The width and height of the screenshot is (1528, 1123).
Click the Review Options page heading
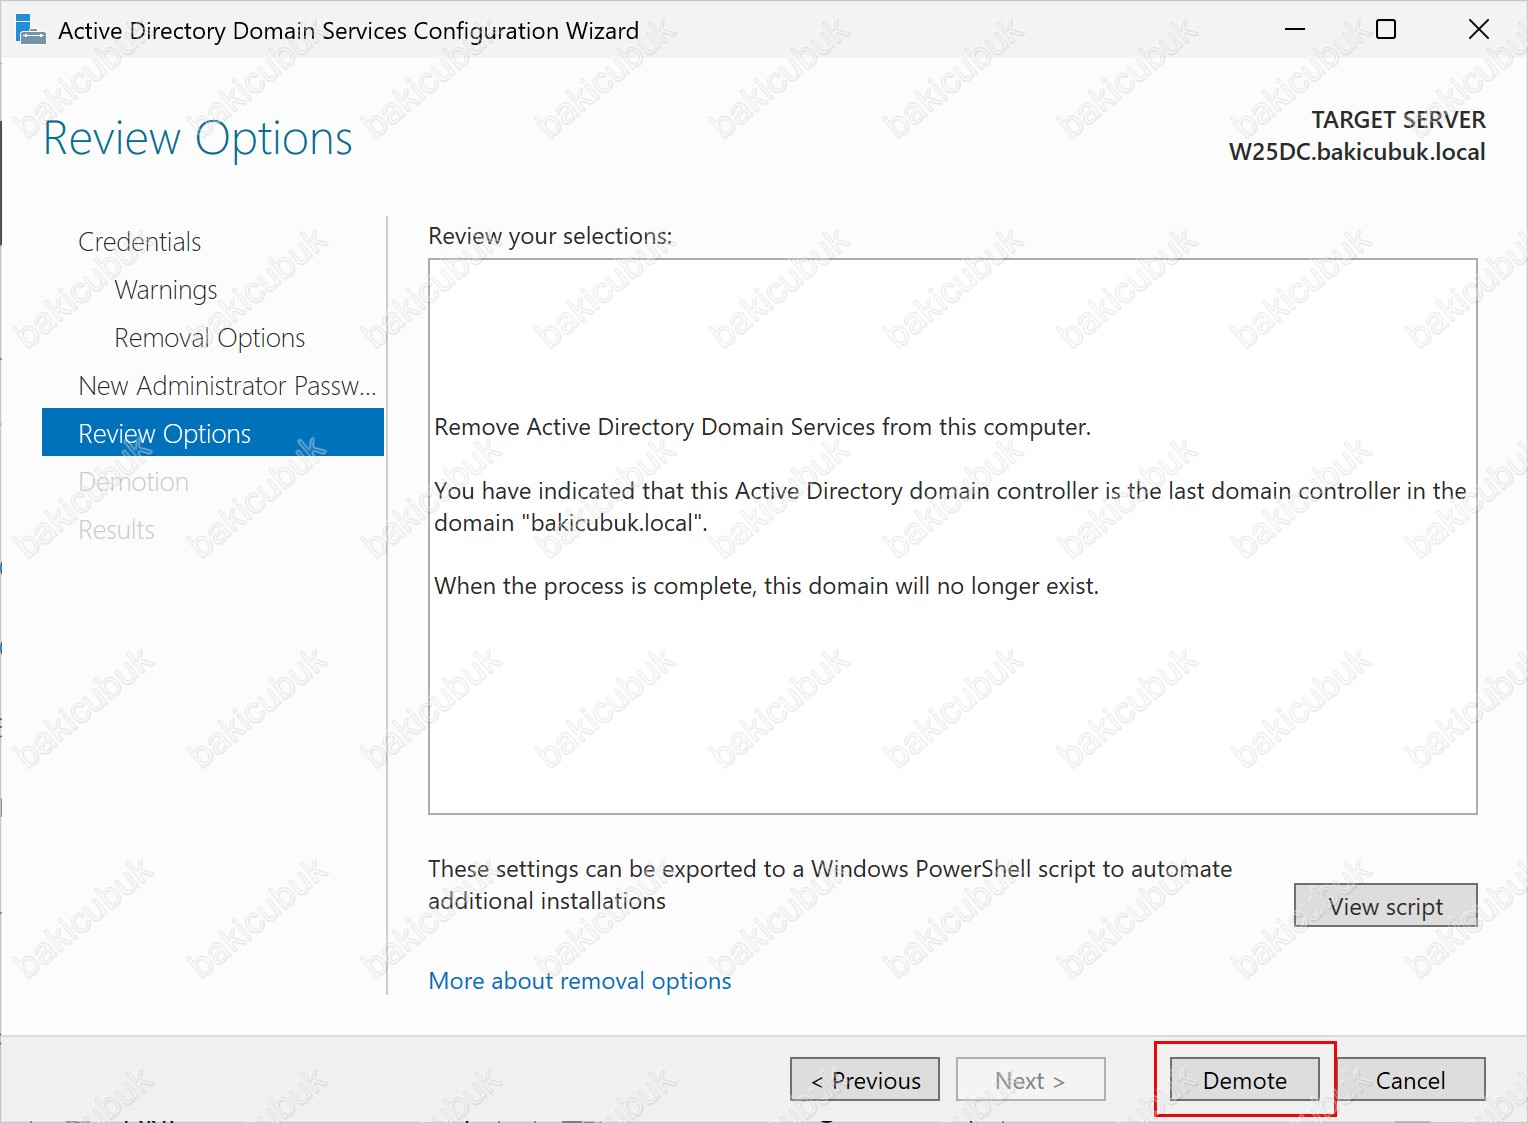pyautogui.click(x=198, y=138)
